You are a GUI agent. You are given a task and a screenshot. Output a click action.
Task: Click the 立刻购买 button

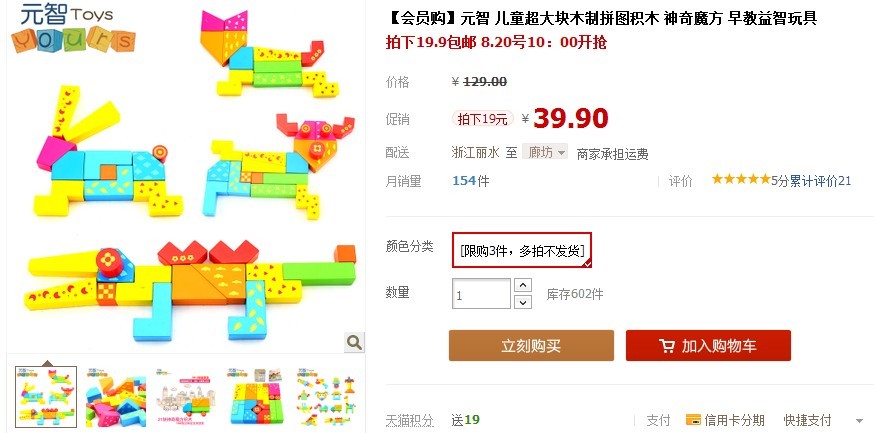(x=531, y=346)
